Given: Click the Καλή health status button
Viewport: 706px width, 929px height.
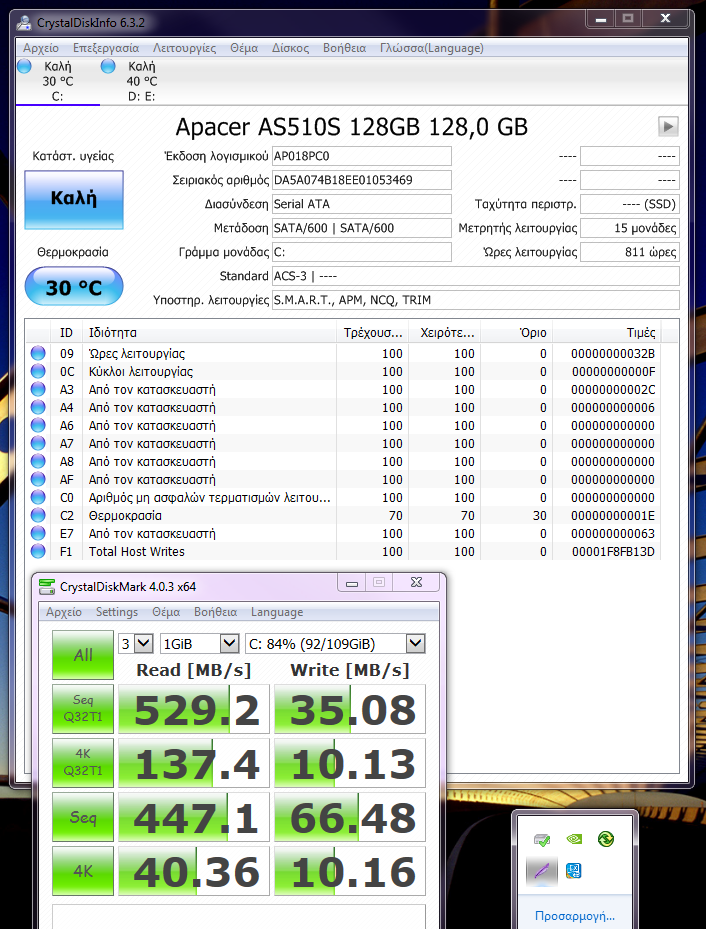Looking at the screenshot, I should coord(74,200).
